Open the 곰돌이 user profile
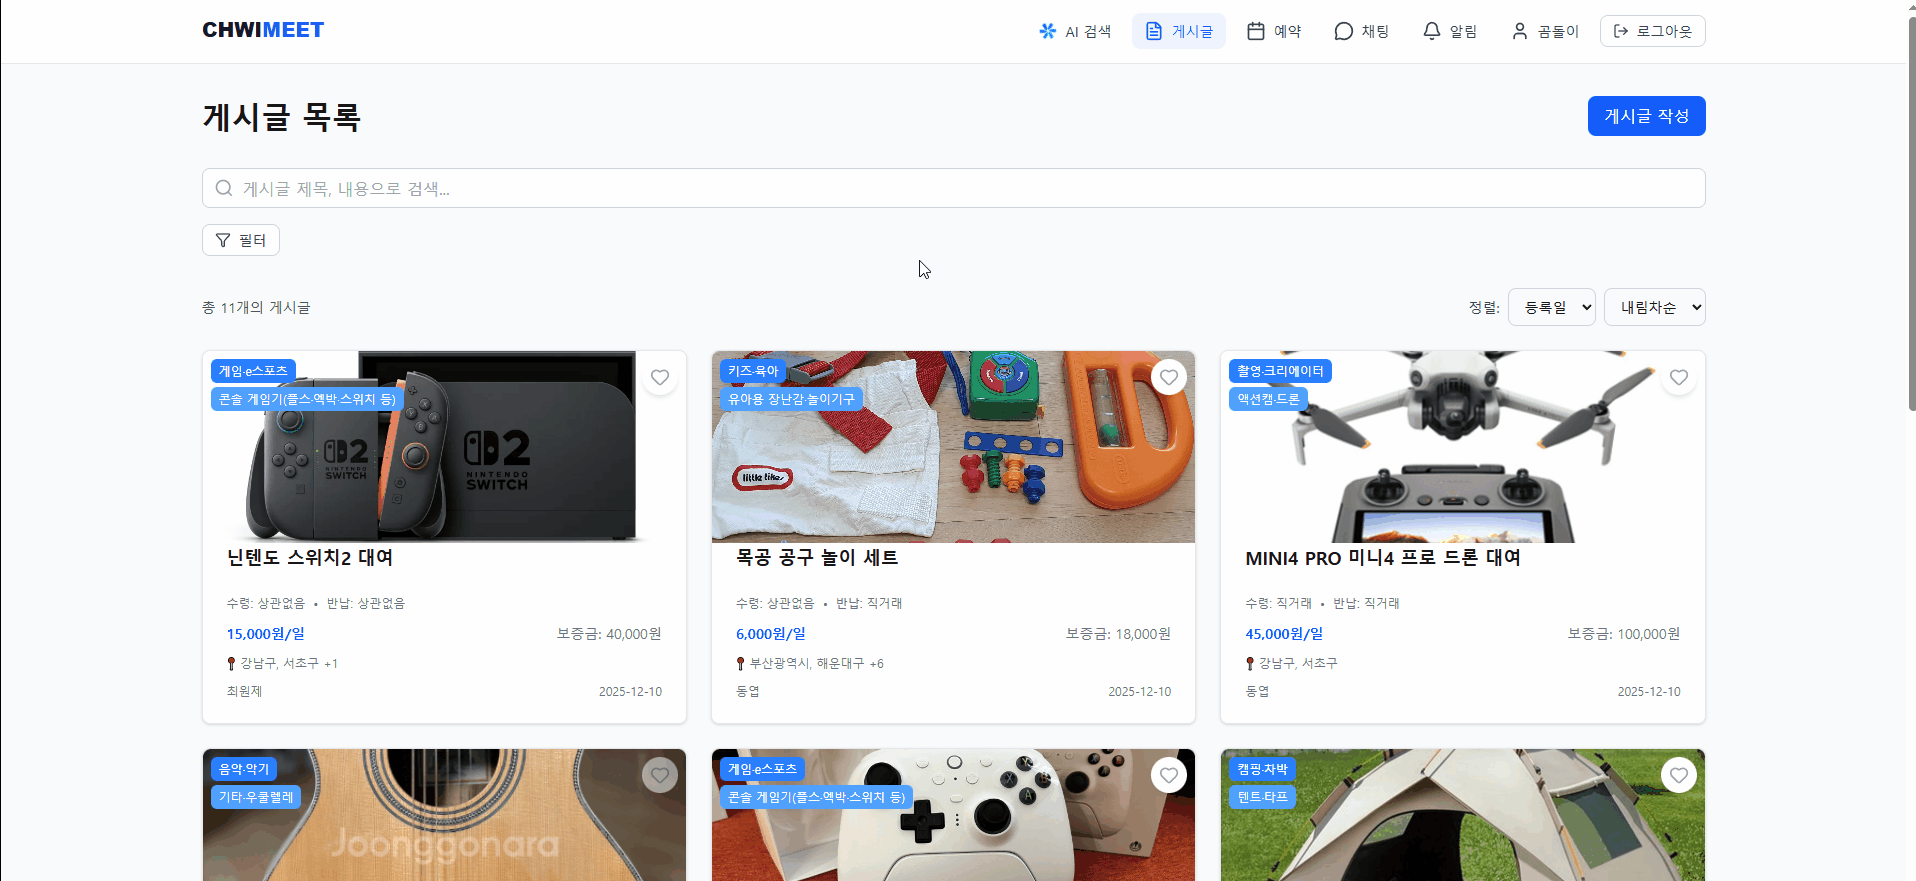The width and height of the screenshot is (1916, 881). [1545, 31]
